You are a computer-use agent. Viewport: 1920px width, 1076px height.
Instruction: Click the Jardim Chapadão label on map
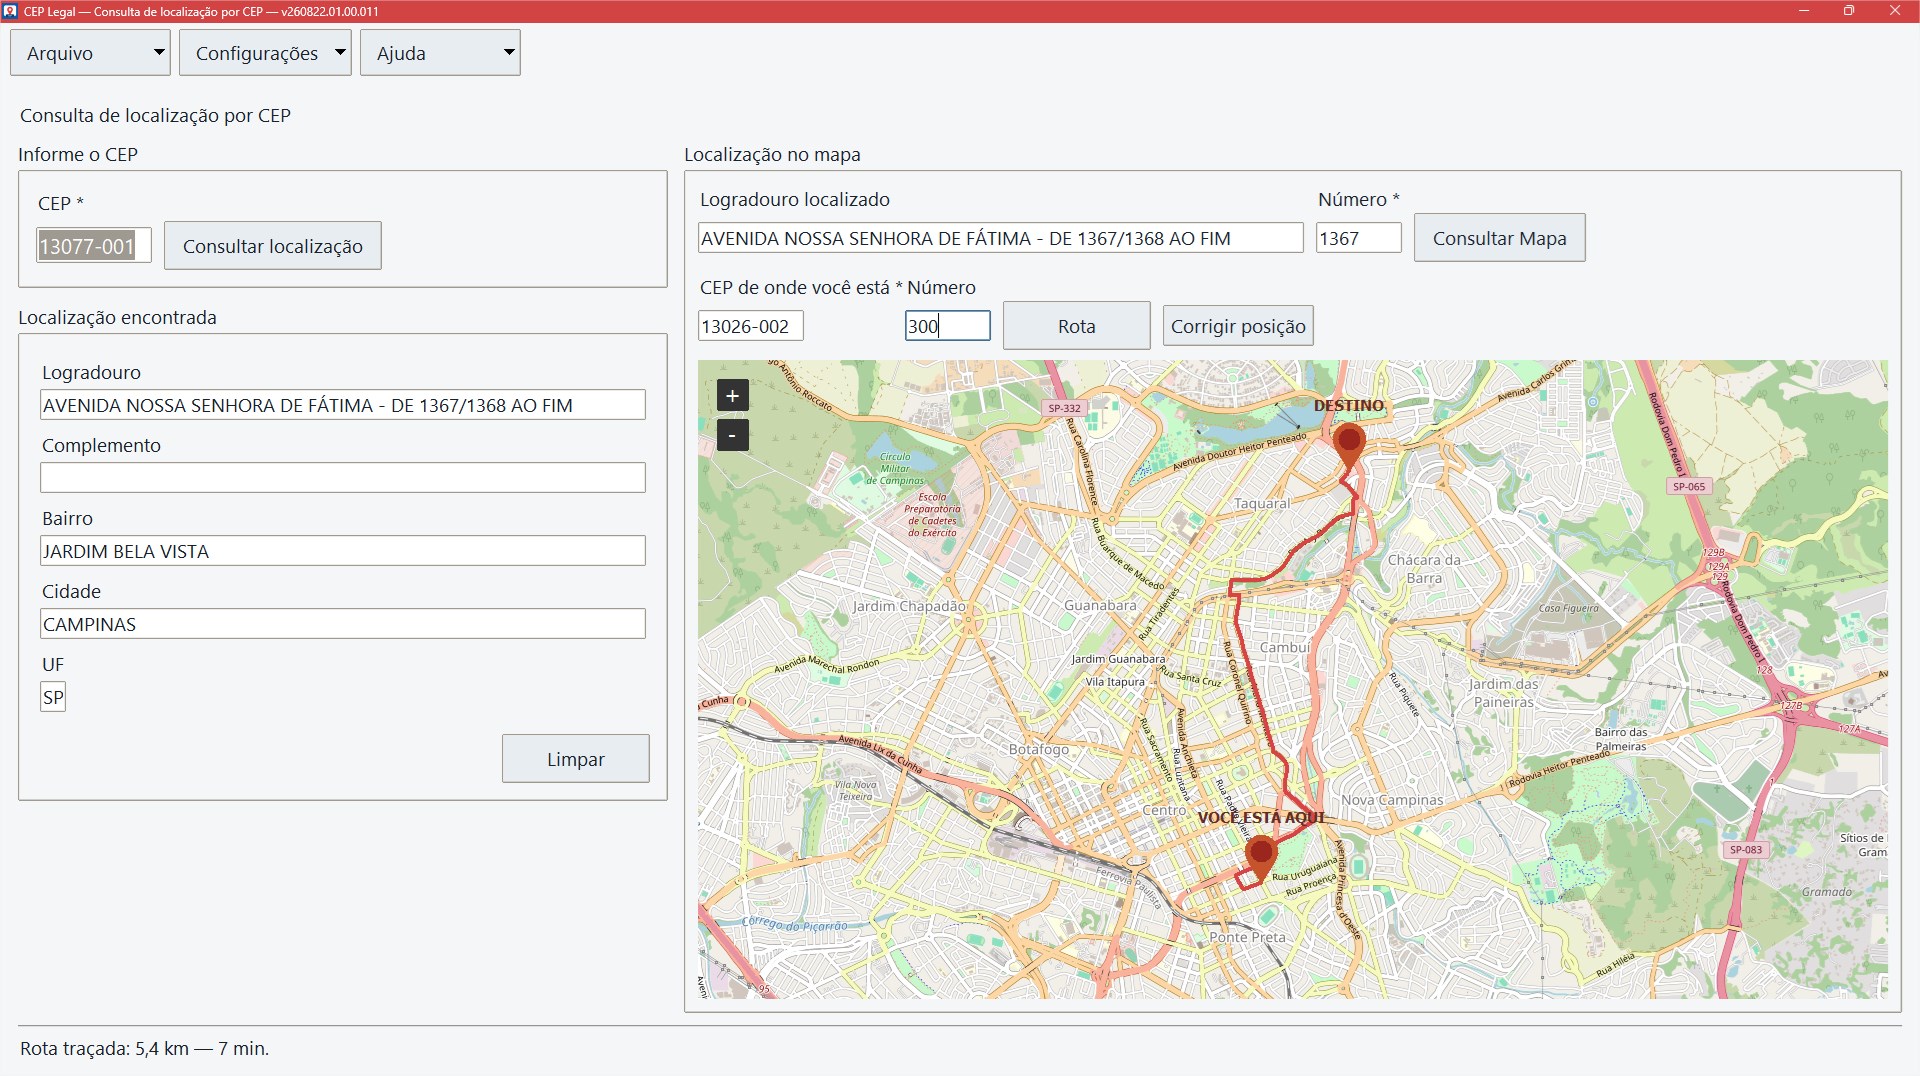[909, 606]
